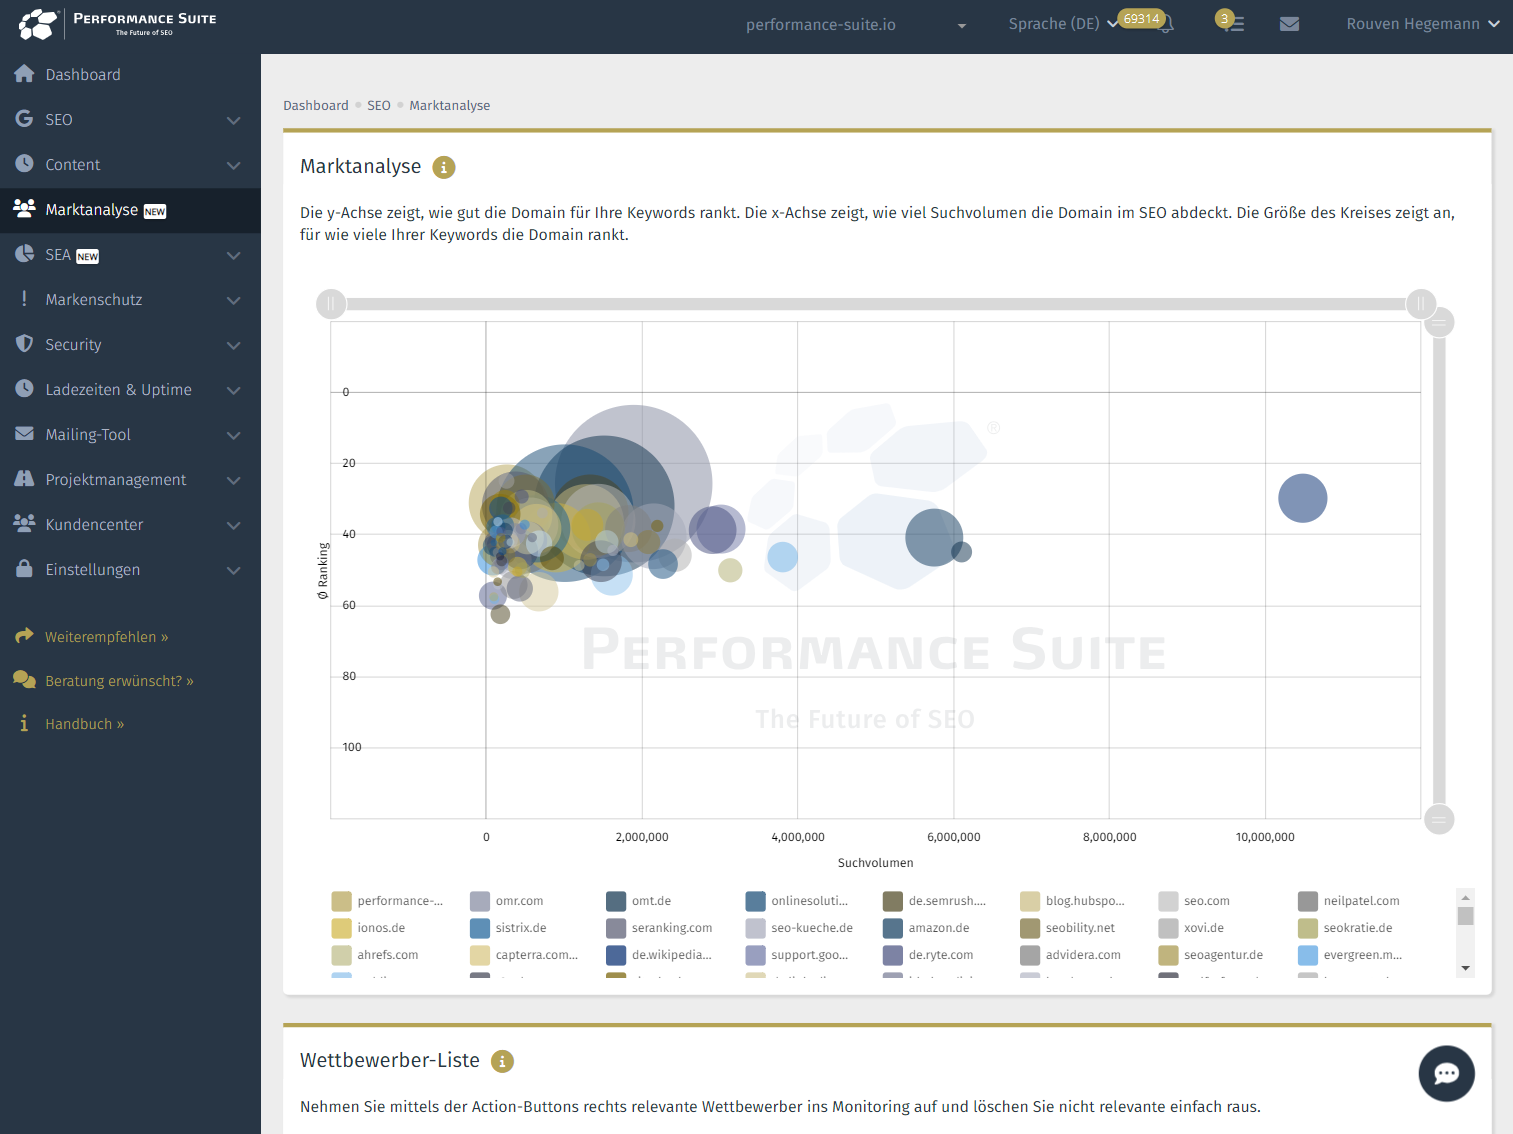The height and width of the screenshot is (1134, 1513).
Task: Click the Ladezeiten & Uptime clock icon
Action: point(24,388)
